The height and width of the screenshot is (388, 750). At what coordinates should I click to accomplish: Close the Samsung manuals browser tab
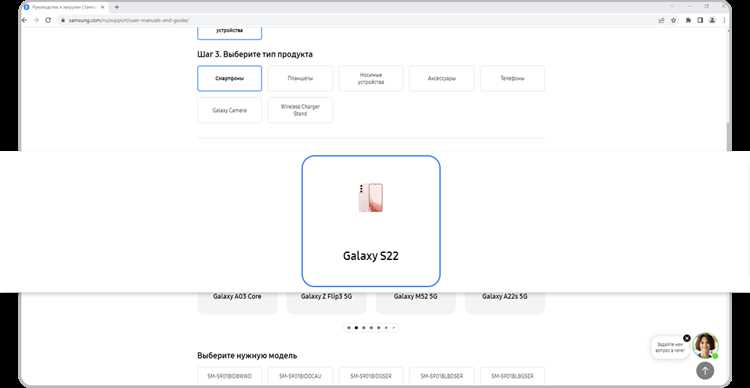pos(102,7)
